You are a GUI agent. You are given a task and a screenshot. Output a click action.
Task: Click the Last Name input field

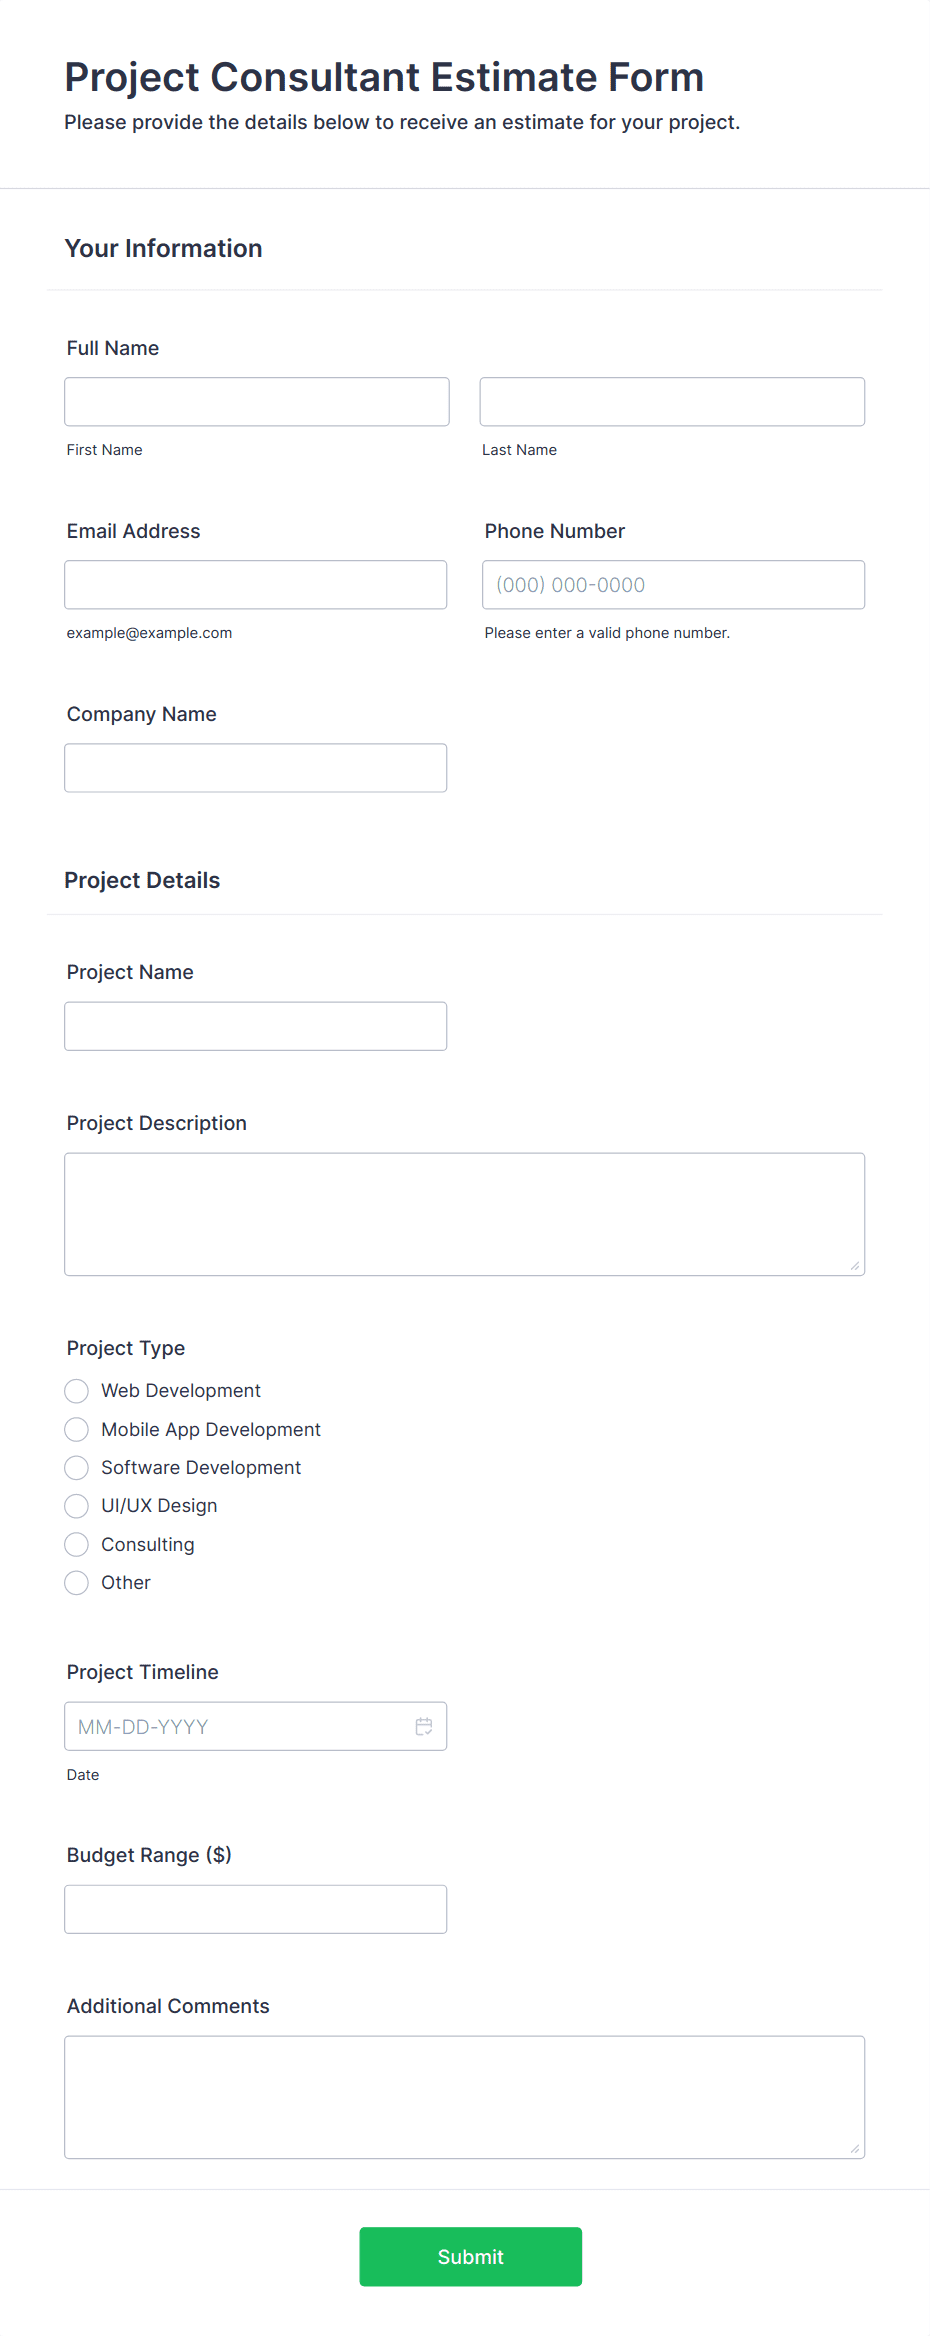click(x=672, y=401)
